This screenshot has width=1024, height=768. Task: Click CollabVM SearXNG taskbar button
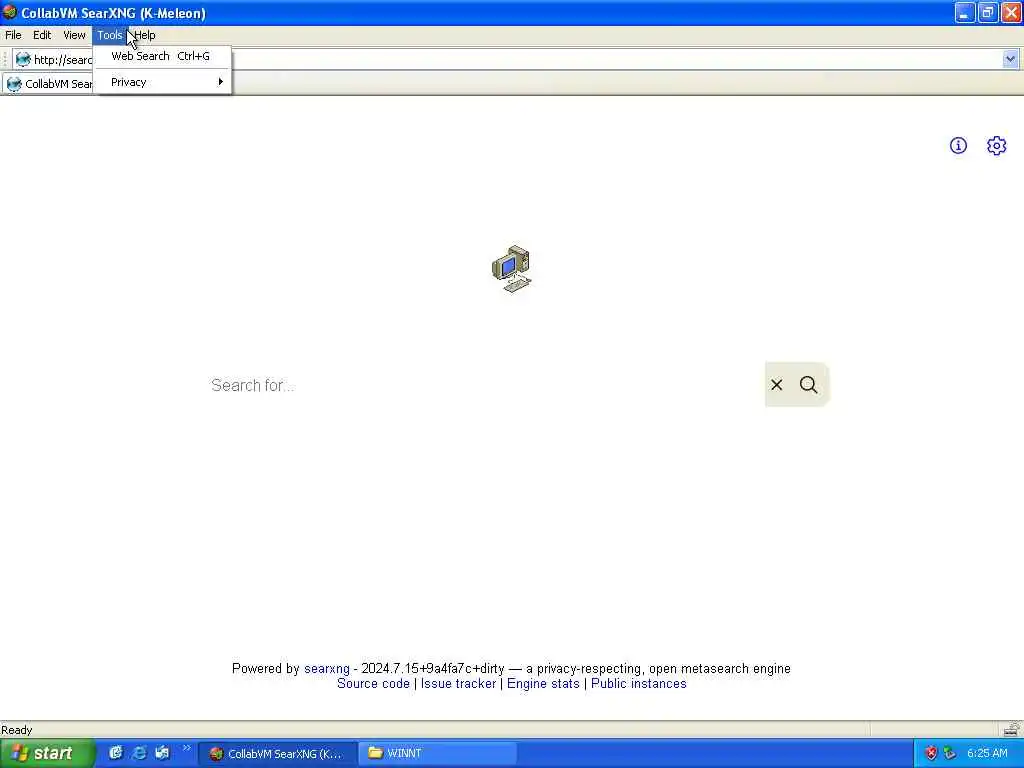coord(278,753)
